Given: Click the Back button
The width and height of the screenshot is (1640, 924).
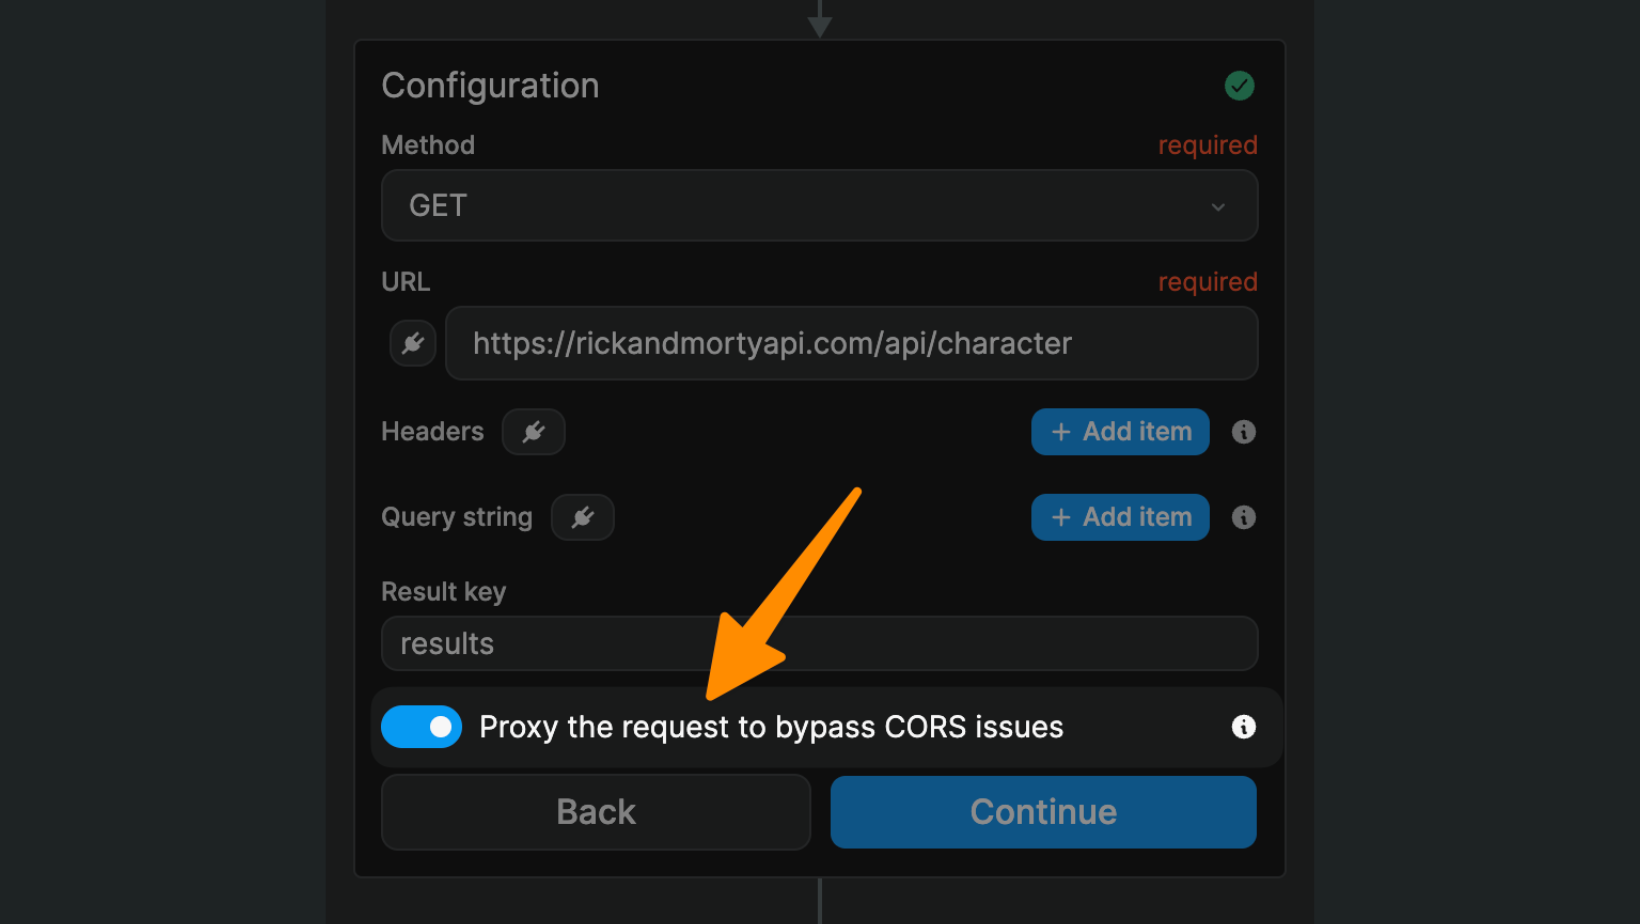Looking at the screenshot, I should pos(595,811).
